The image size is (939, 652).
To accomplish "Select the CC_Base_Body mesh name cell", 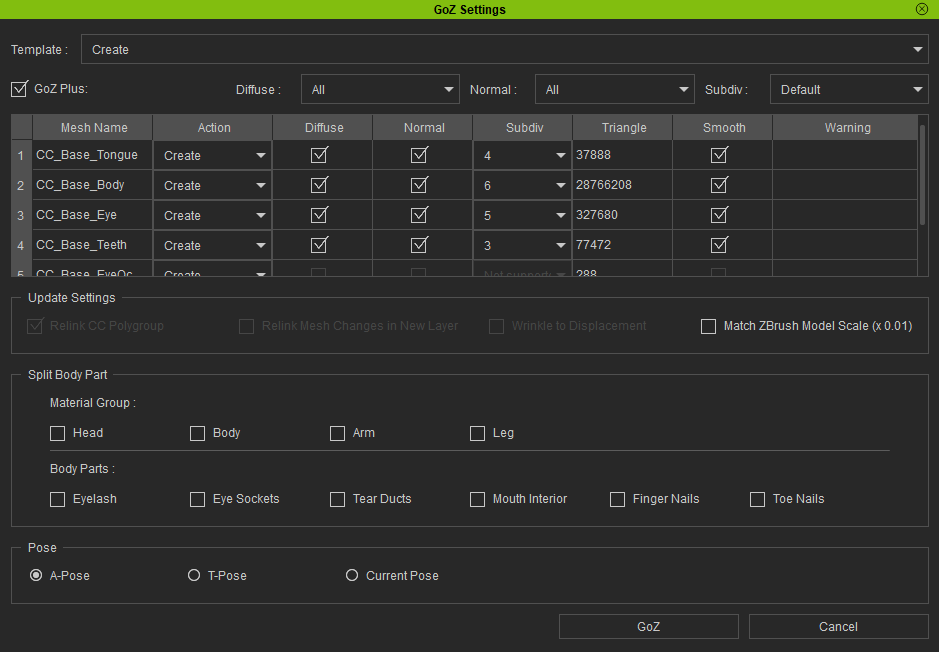I will tap(93, 185).
